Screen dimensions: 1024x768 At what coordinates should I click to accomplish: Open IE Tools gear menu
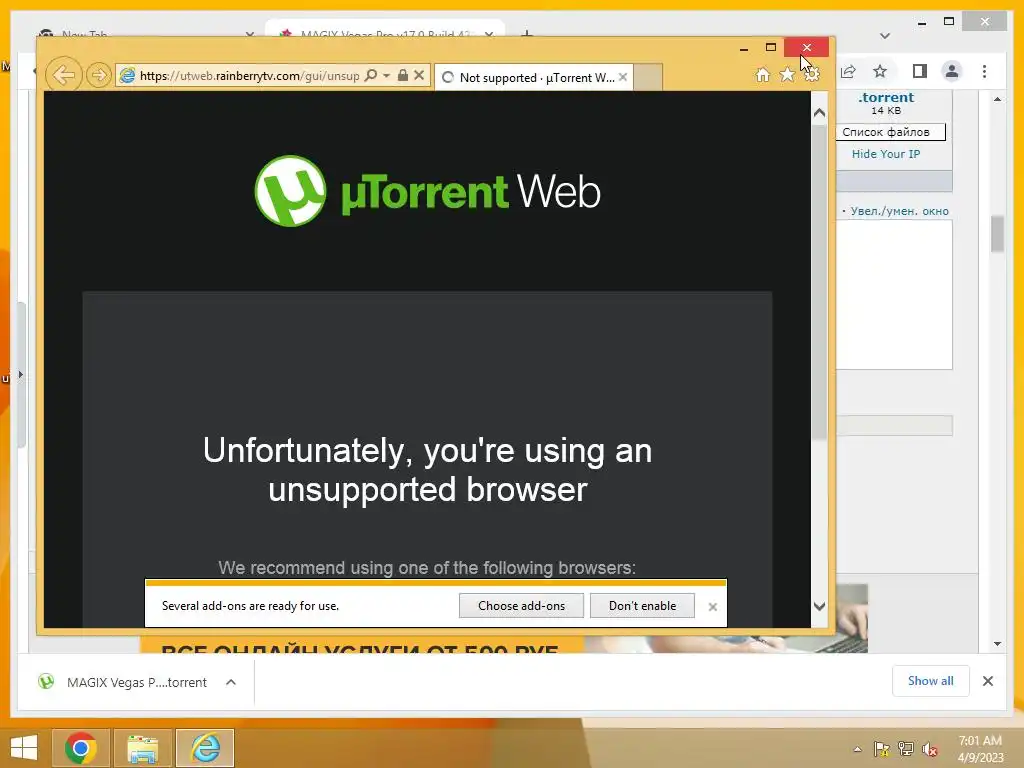click(812, 75)
